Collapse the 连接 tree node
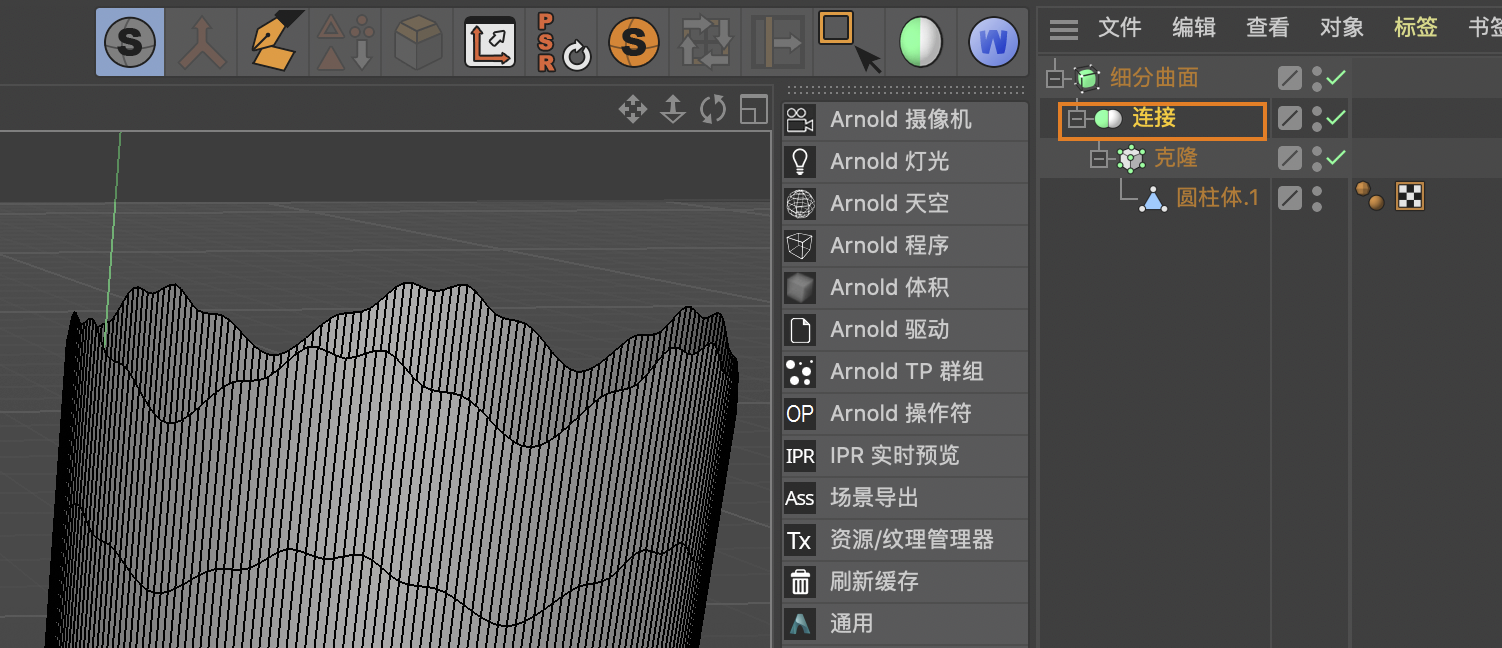The width and height of the screenshot is (1502, 648). coord(1077,119)
